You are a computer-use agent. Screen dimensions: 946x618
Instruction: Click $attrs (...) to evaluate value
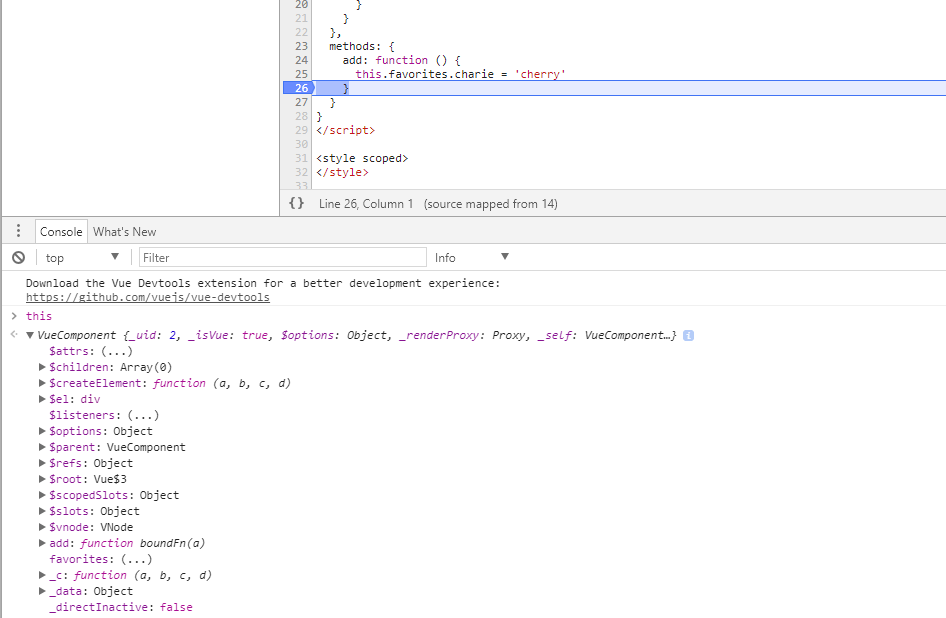tap(115, 352)
